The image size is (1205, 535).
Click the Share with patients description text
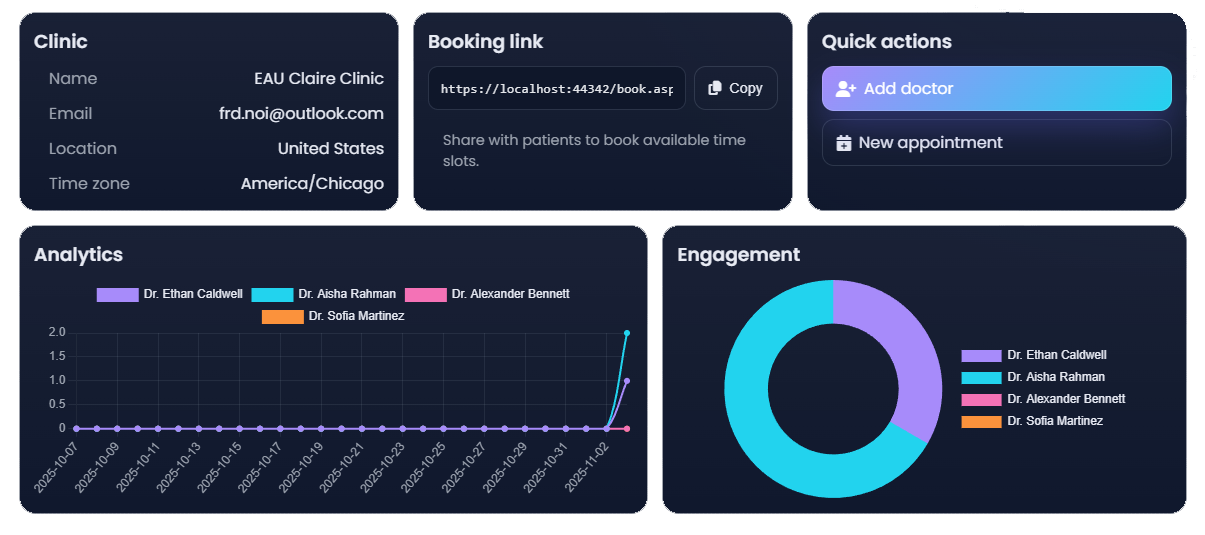pyautogui.click(x=594, y=150)
